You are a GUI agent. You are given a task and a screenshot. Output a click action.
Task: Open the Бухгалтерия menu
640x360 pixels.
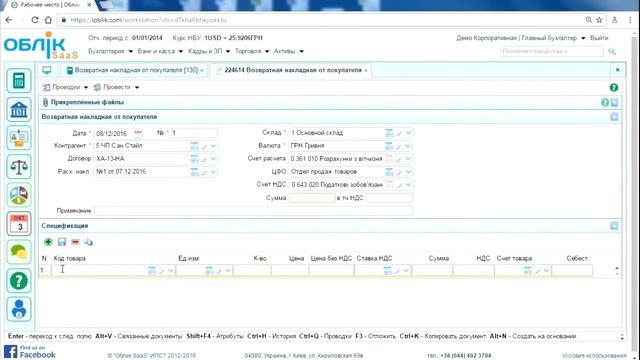point(110,51)
